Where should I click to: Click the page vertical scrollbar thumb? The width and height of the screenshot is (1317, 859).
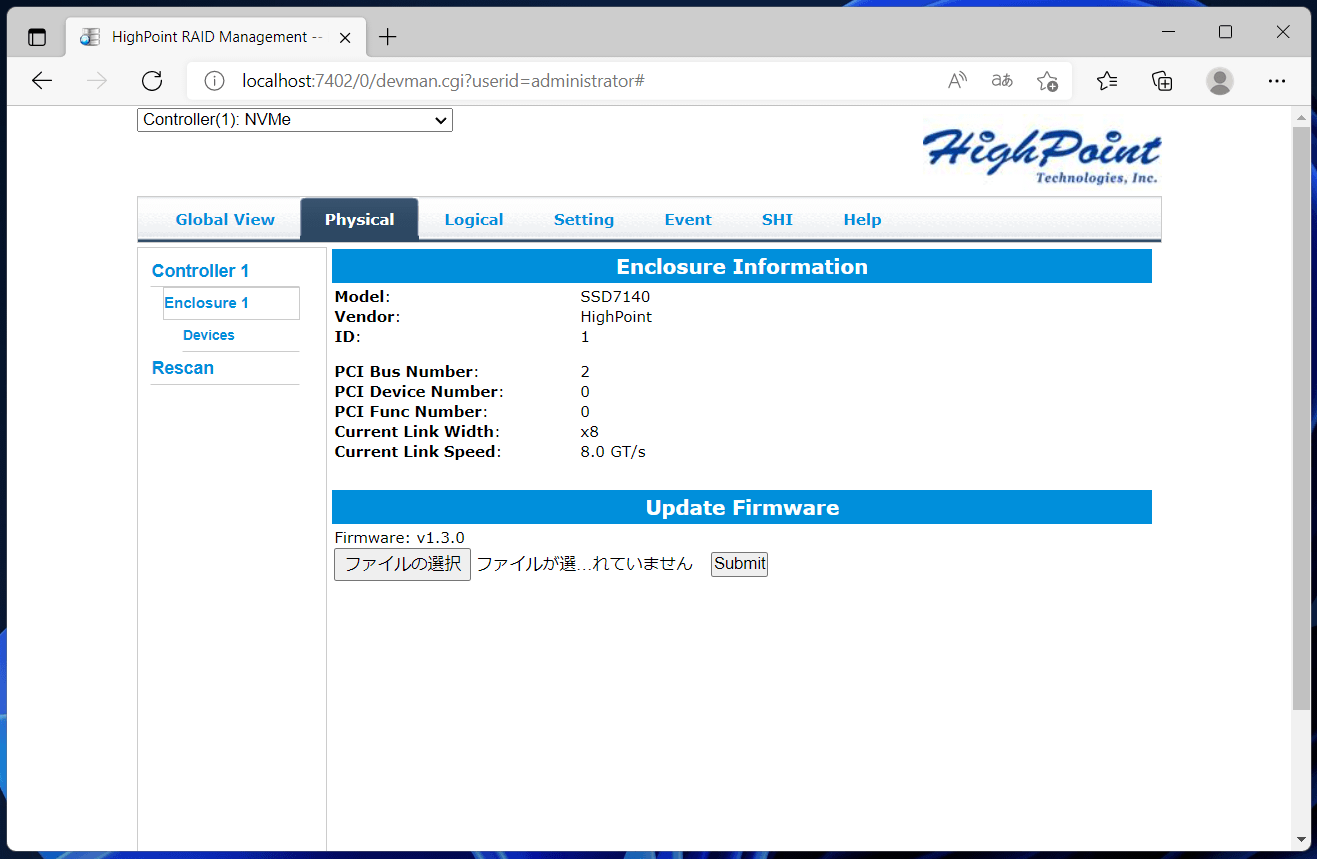pos(1301,418)
